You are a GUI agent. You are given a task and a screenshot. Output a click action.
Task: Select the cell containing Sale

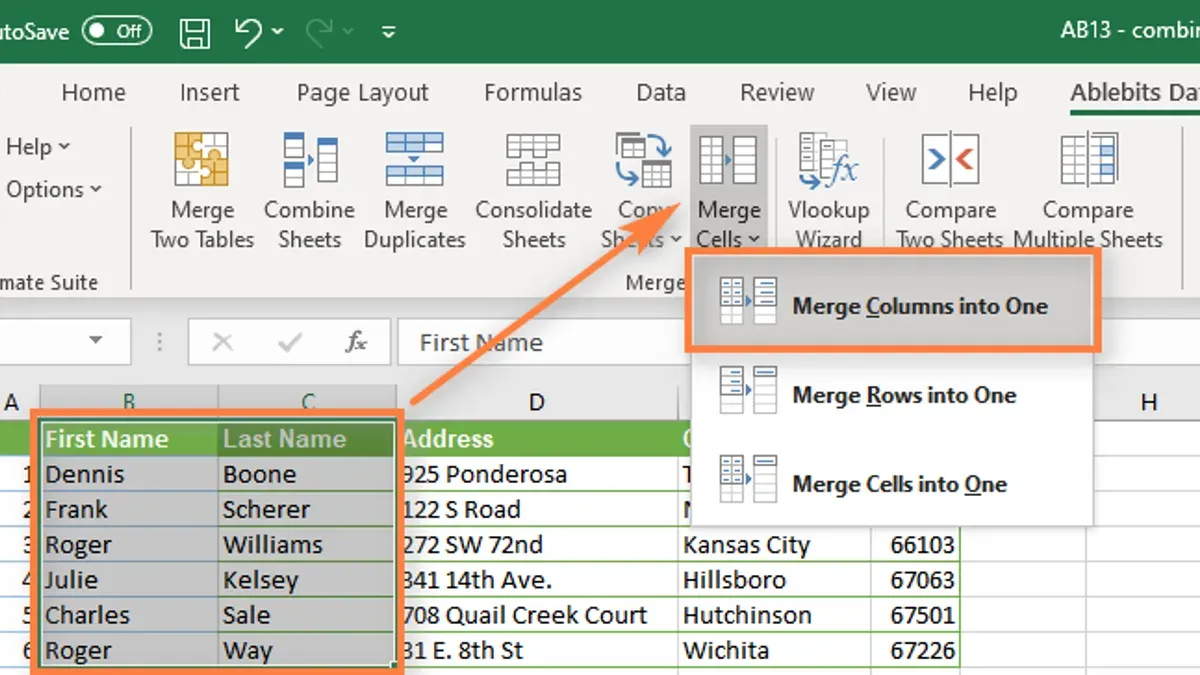[x=307, y=614]
